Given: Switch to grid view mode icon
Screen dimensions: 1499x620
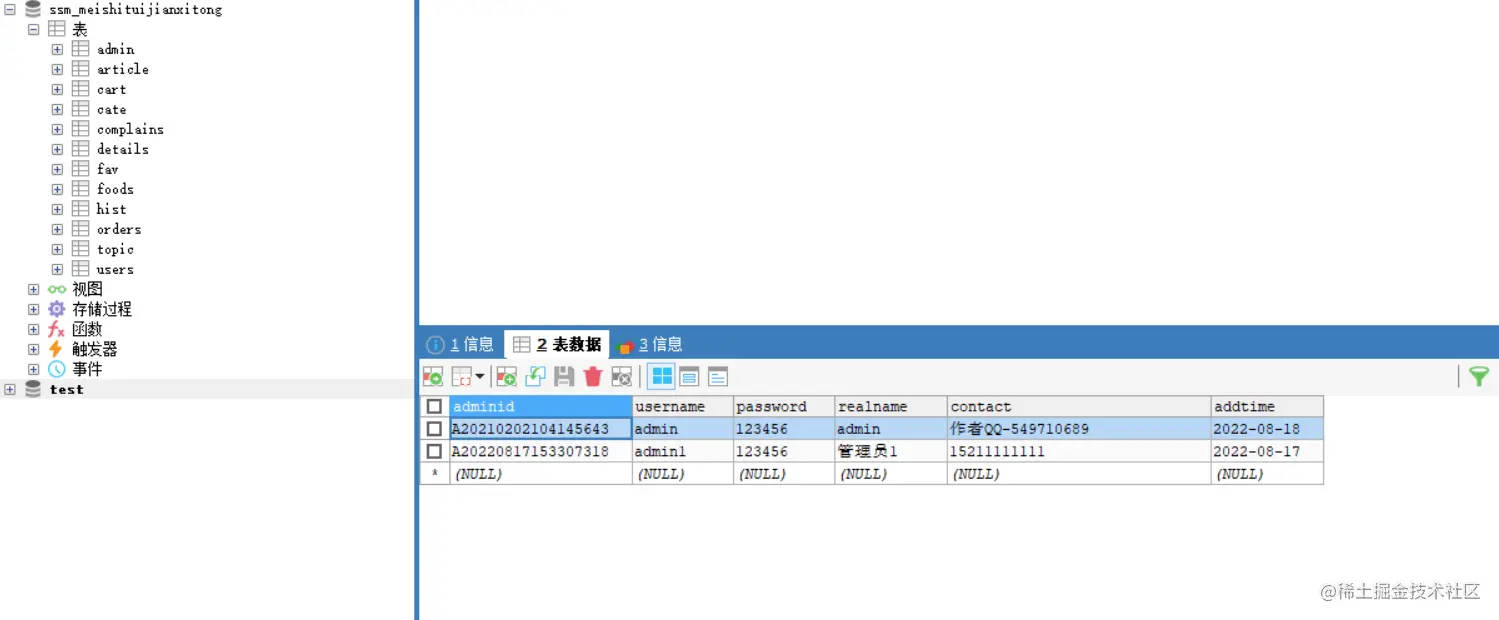Looking at the screenshot, I should click(x=661, y=376).
